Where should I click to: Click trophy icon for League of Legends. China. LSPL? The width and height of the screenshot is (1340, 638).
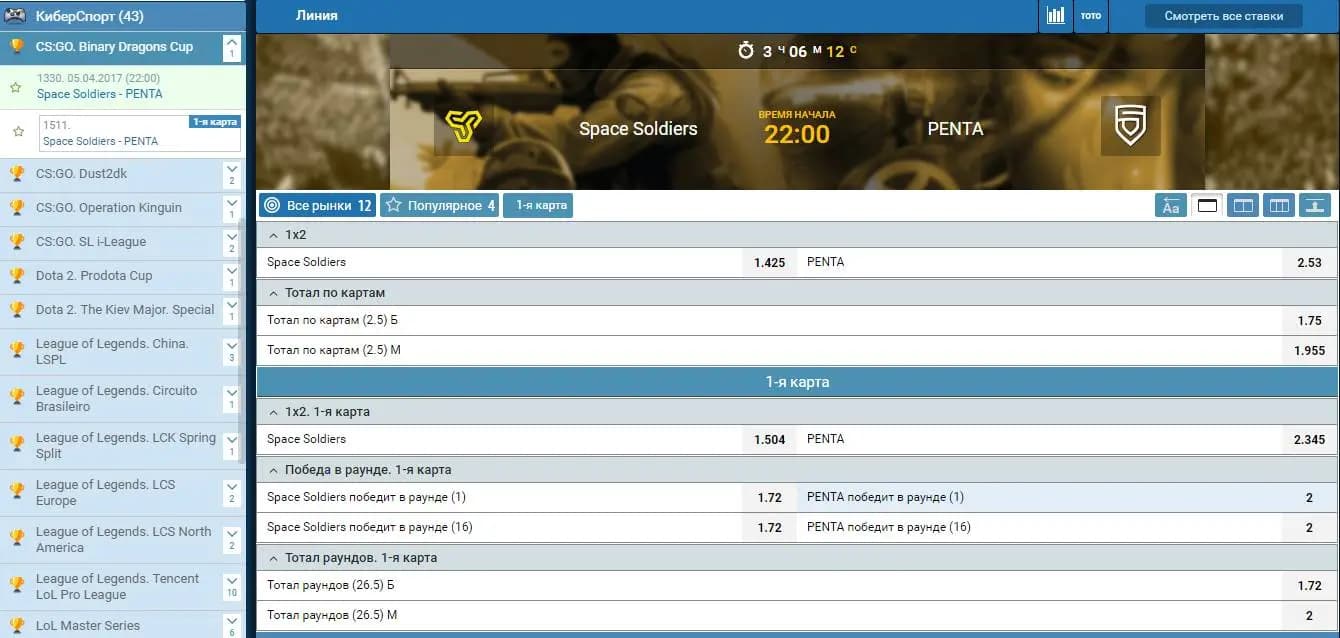pyautogui.click(x=17, y=350)
